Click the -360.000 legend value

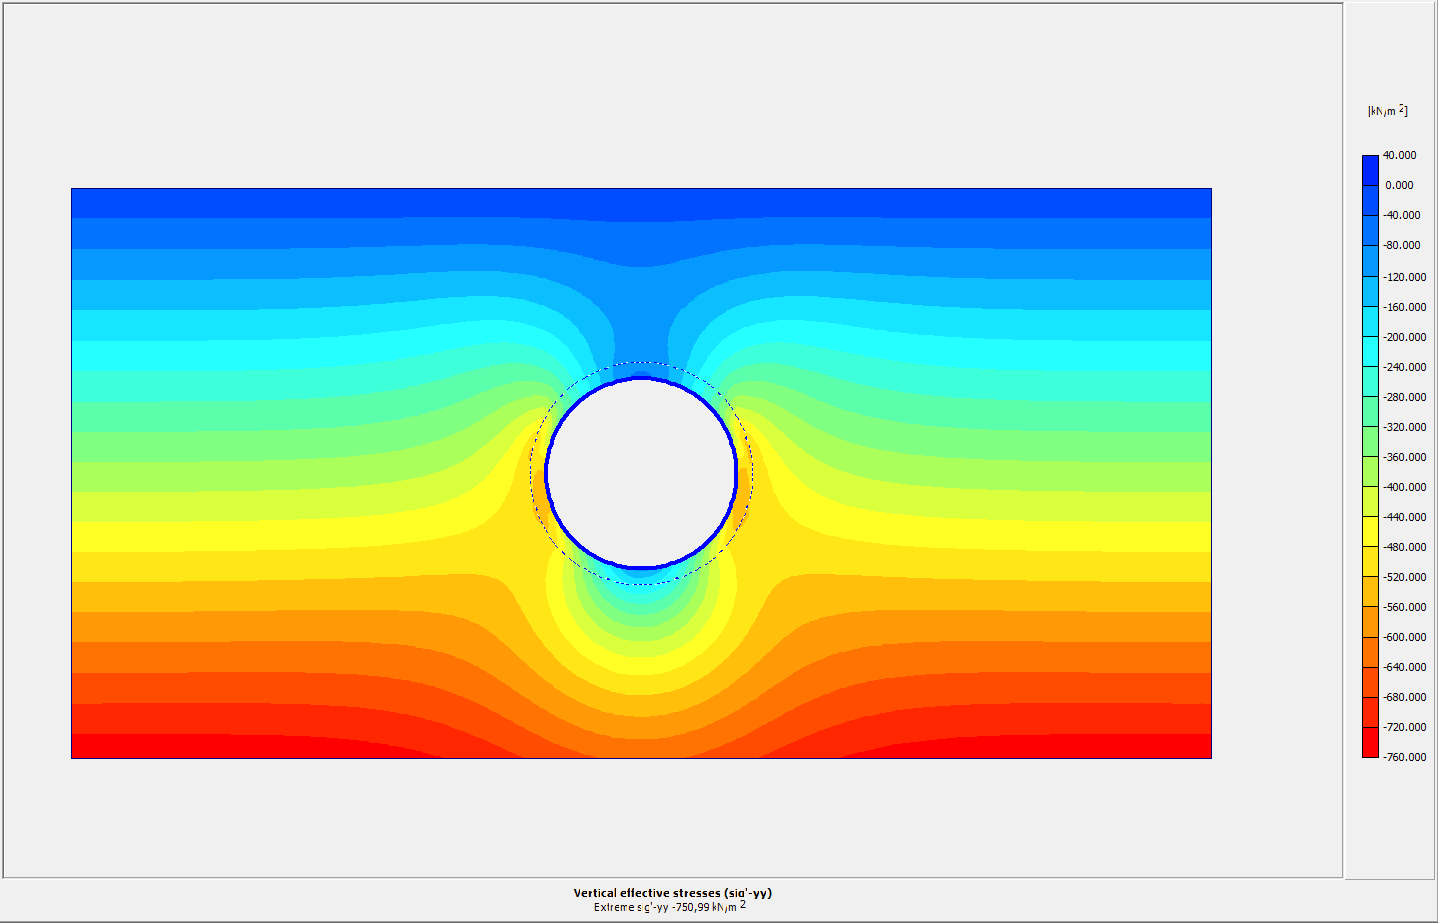(x=1404, y=457)
